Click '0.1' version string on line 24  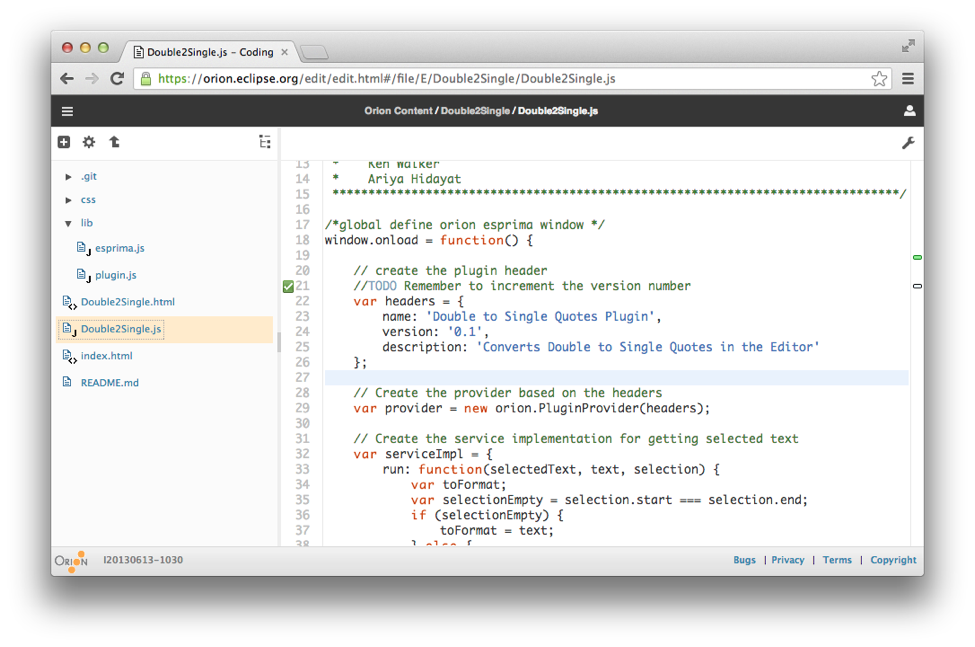pos(464,332)
